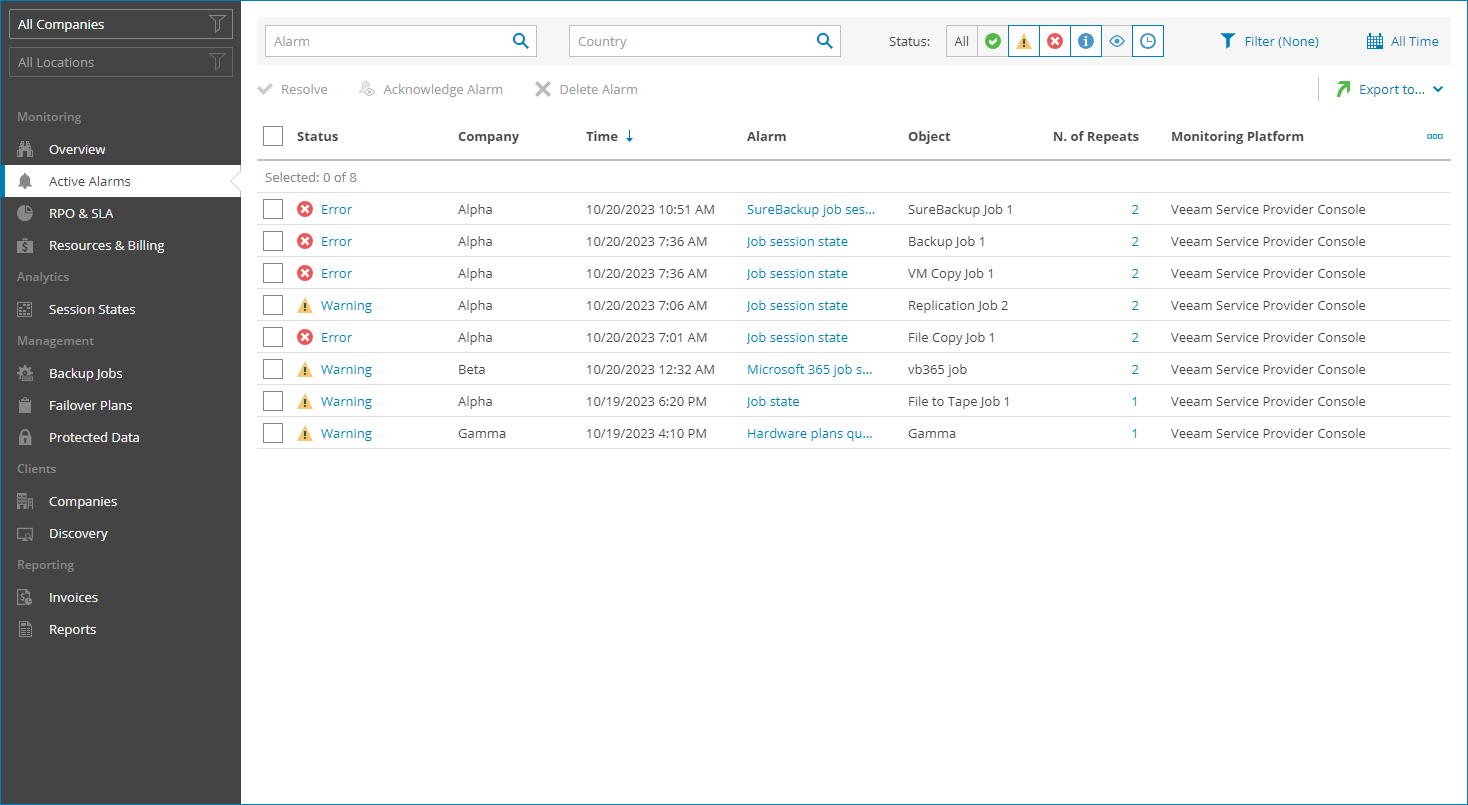
Task: Open the All Time period selector
Action: (x=1403, y=41)
